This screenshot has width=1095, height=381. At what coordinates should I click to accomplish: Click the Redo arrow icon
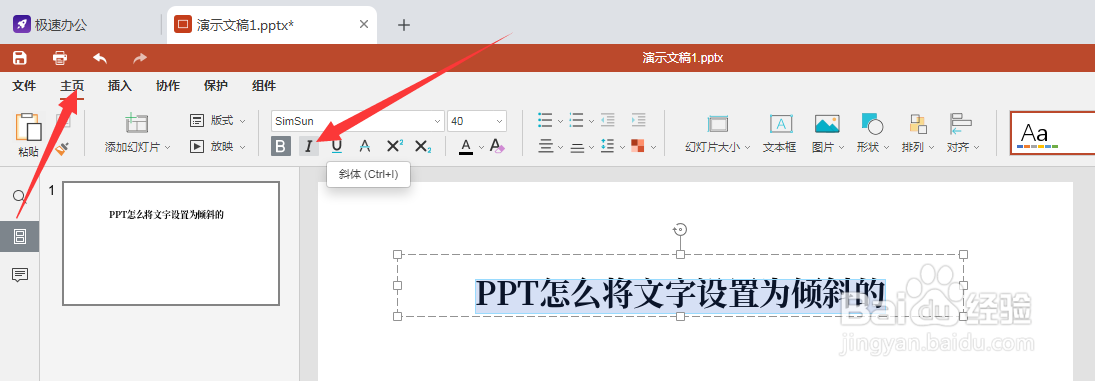click(x=140, y=58)
